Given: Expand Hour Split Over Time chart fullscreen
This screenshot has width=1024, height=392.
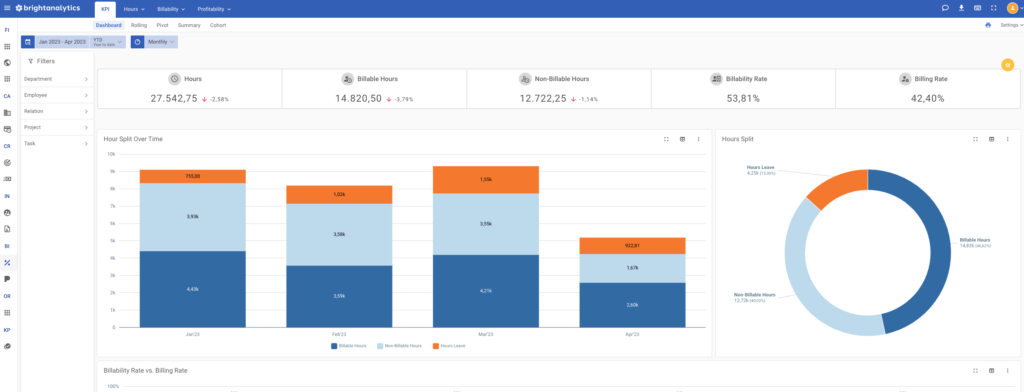Looking at the screenshot, I should click(666, 139).
